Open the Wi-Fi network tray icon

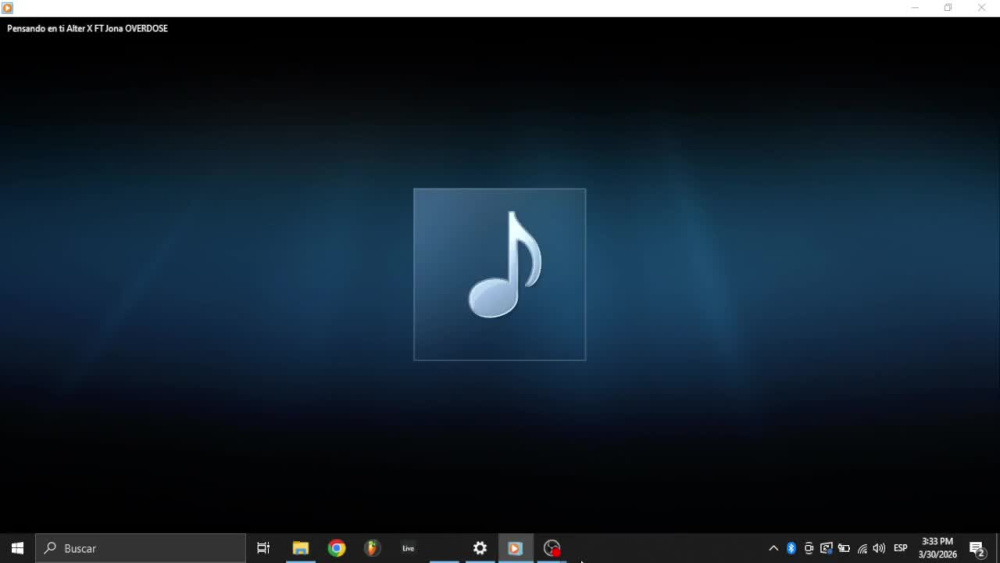pos(862,548)
